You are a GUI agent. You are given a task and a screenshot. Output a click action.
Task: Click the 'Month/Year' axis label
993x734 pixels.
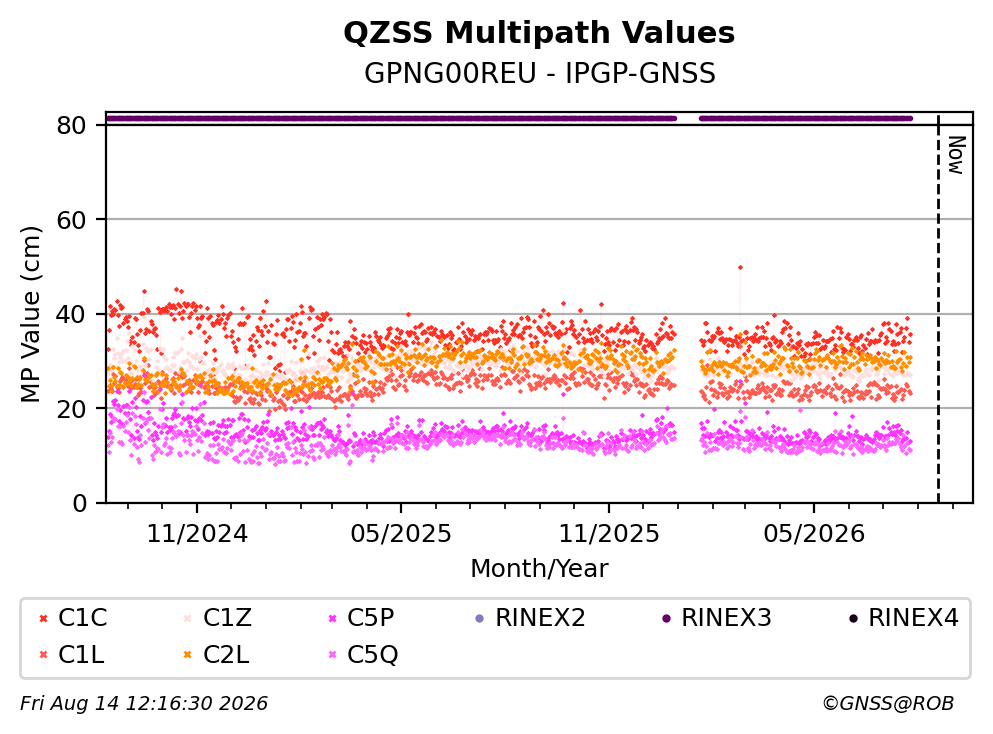(x=539, y=569)
